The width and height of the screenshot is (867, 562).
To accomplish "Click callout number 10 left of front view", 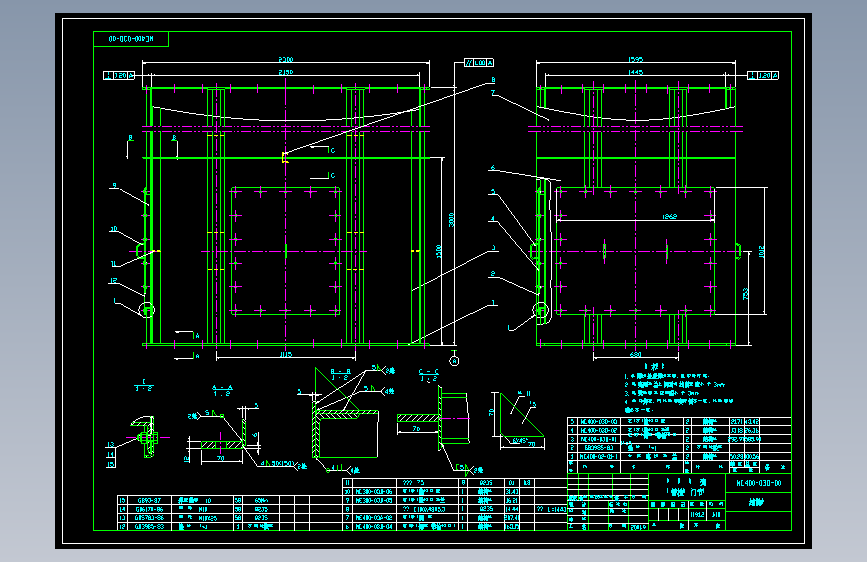I will coord(114,228).
